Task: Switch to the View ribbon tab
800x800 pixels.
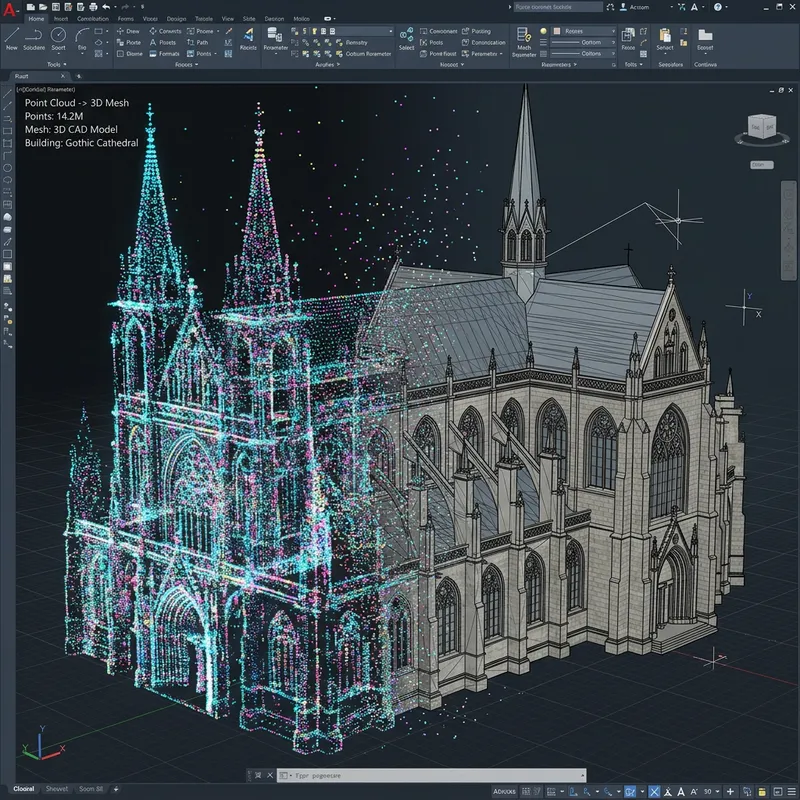Action: coord(227,19)
